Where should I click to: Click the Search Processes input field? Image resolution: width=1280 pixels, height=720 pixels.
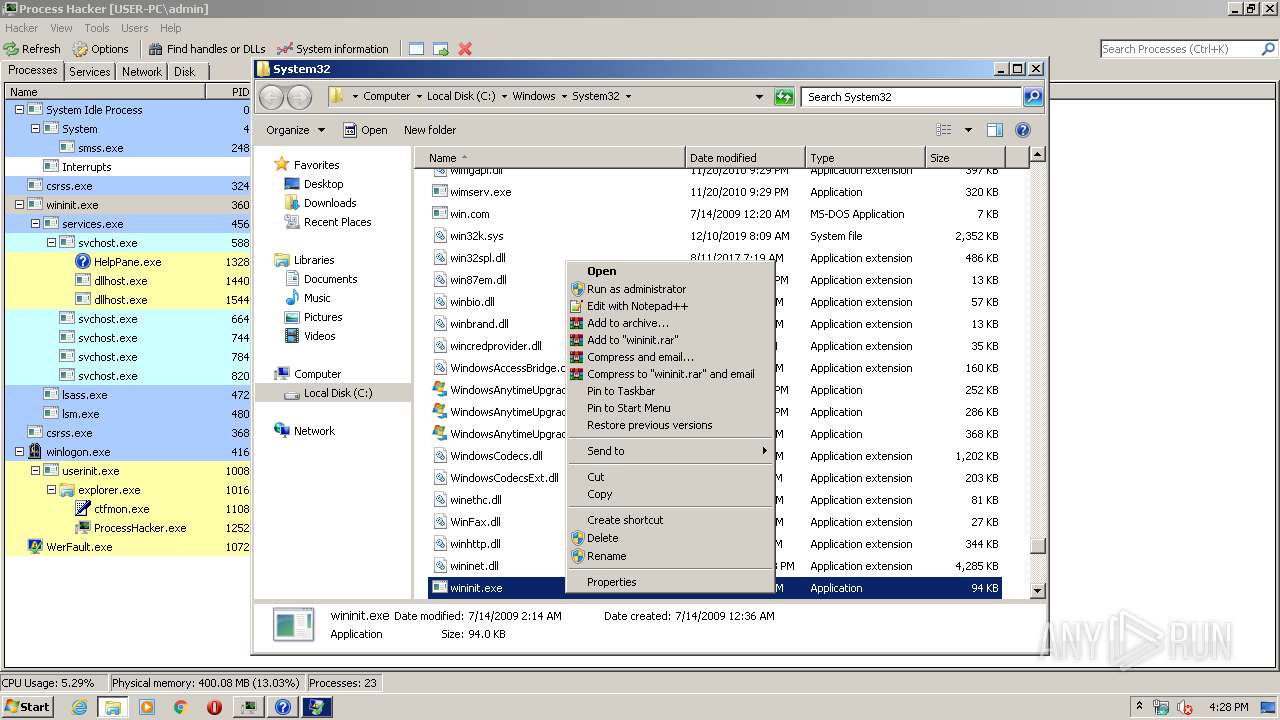pyautogui.click(x=1179, y=49)
